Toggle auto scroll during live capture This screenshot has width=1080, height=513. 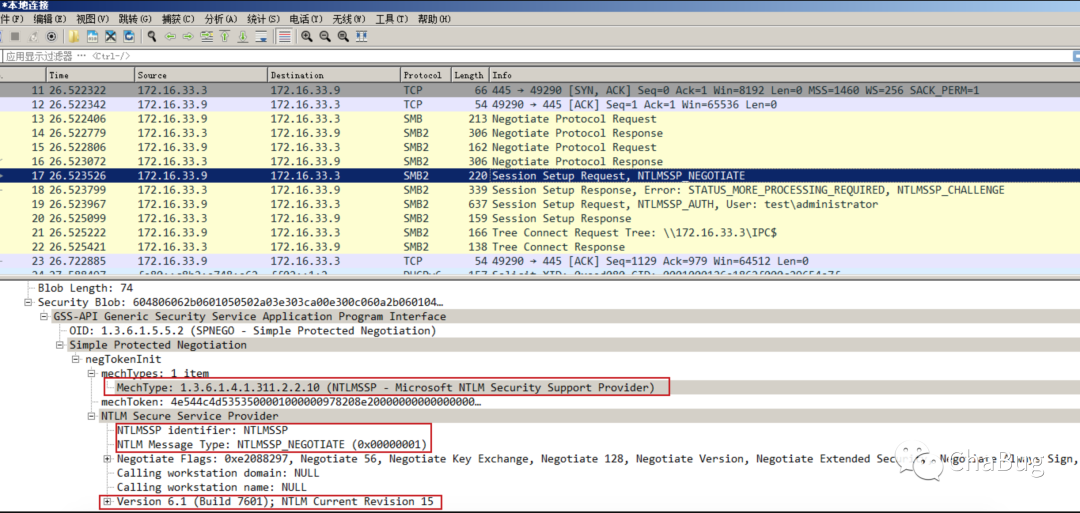tap(261, 36)
